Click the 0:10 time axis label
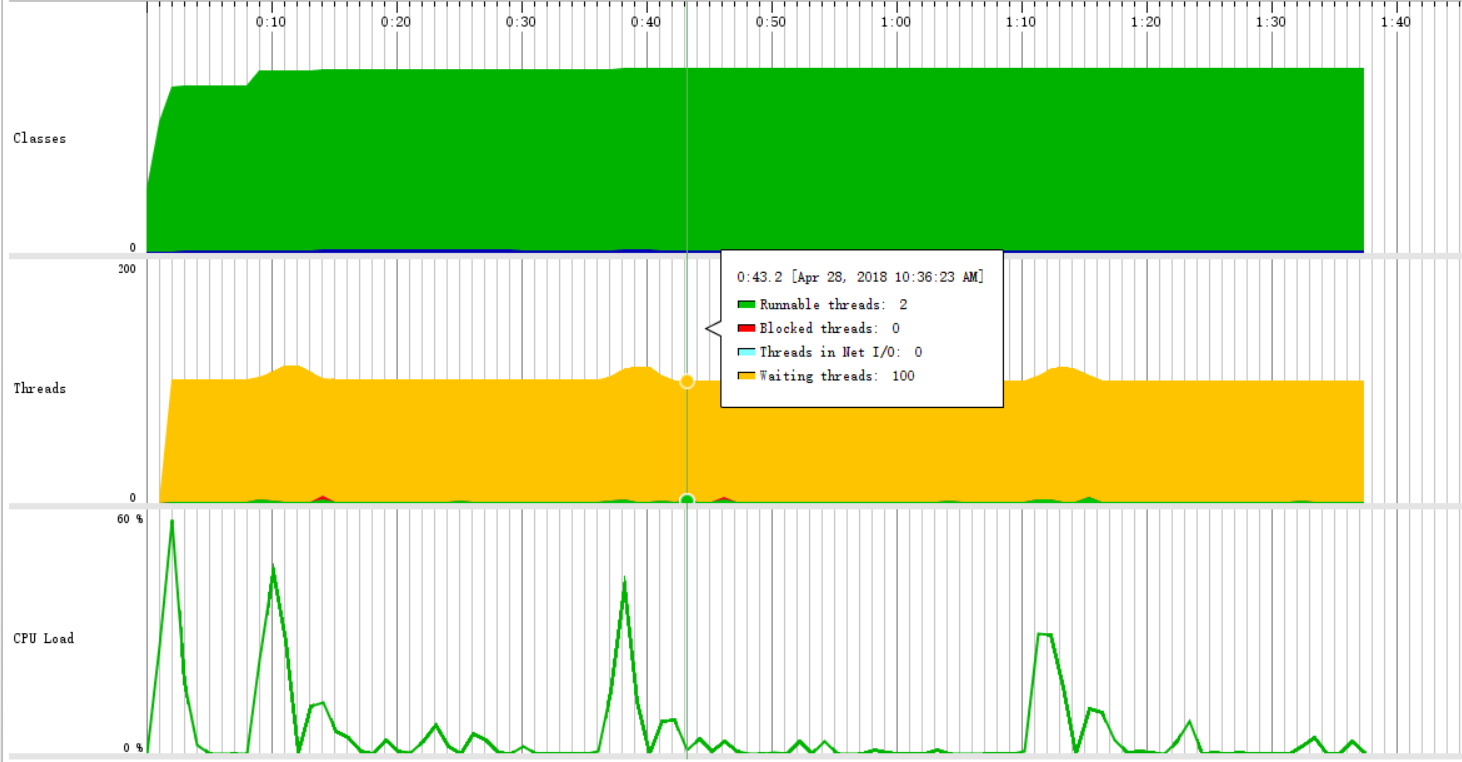Viewport: 1462px width, 762px height. click(x=270, y=22)
